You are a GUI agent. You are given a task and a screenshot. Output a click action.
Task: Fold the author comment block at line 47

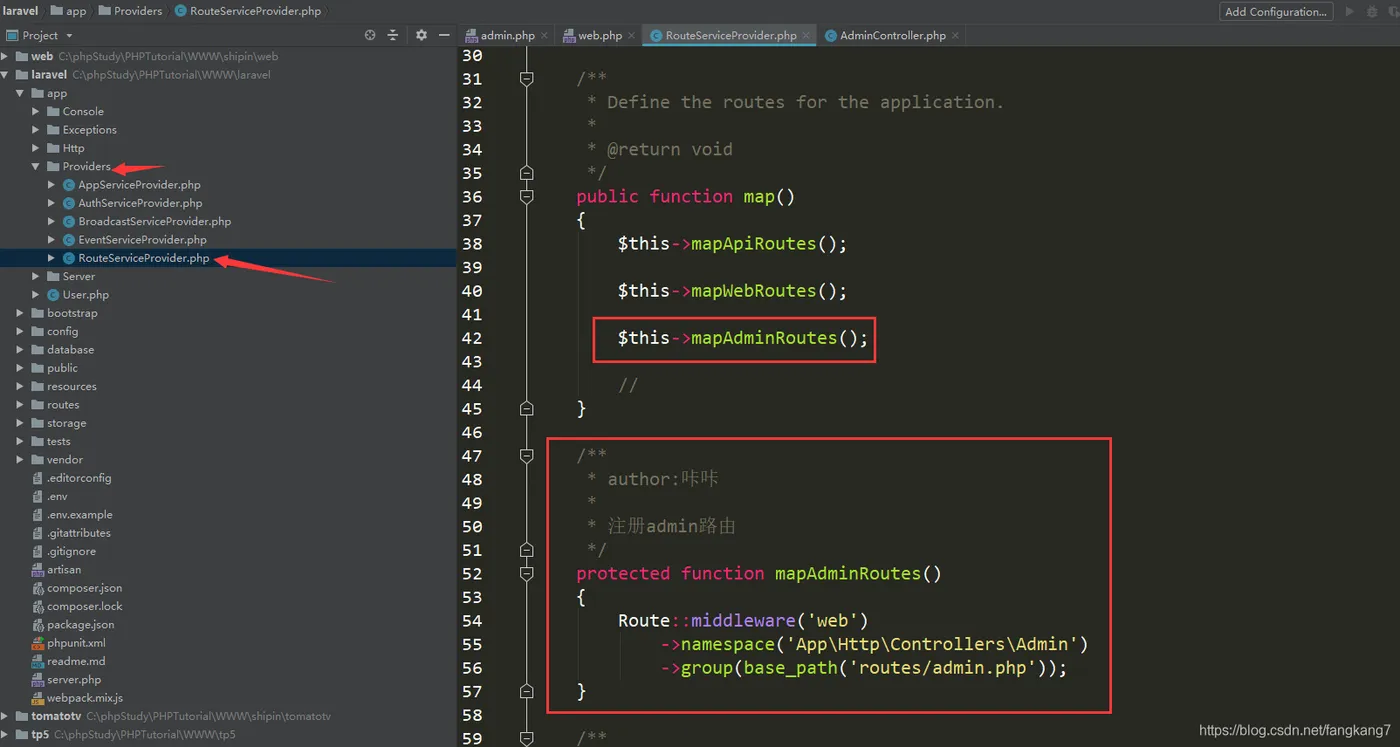coord(527,456)
